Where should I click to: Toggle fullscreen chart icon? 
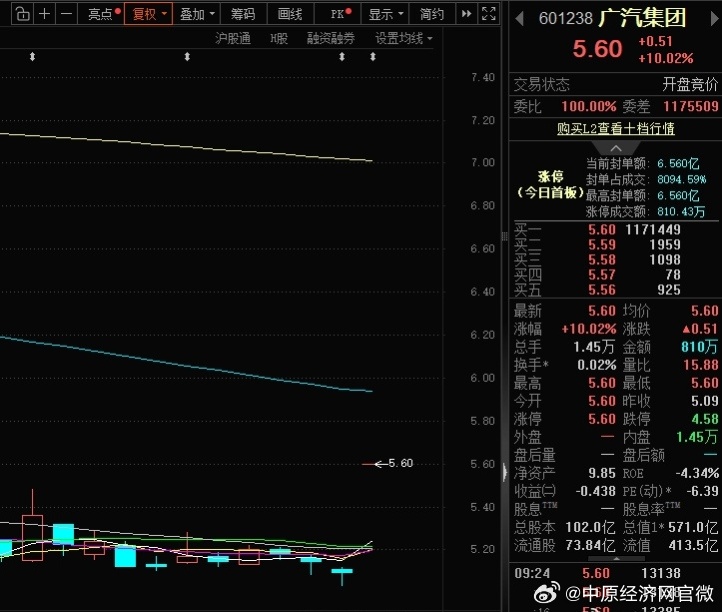(x=489, y=14)
